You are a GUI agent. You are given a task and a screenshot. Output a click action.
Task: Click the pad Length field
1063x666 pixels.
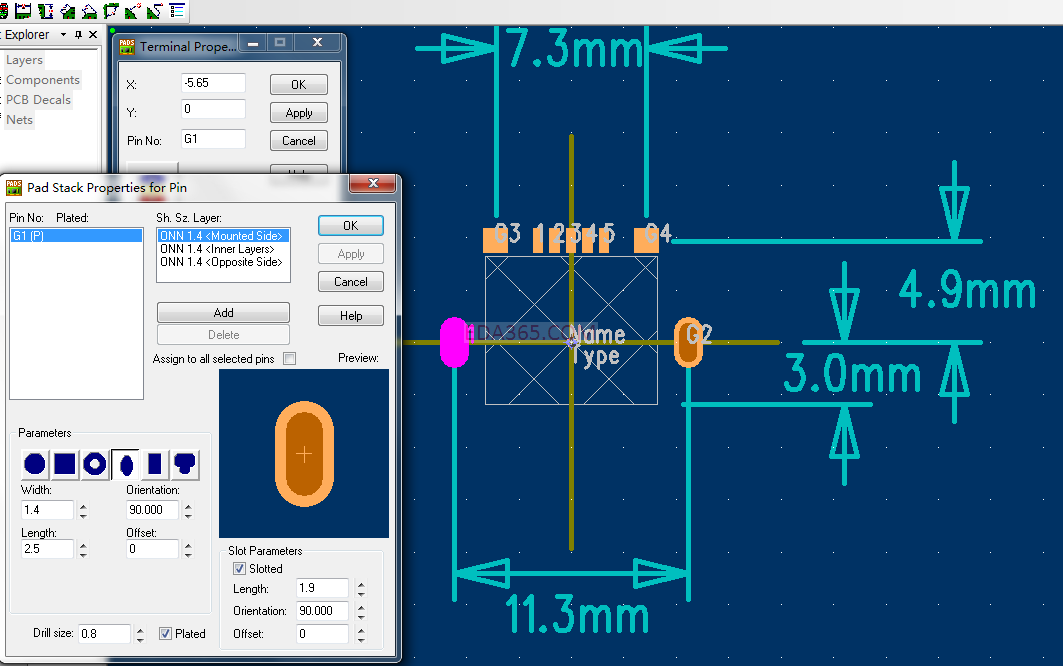tap(47, 549)
